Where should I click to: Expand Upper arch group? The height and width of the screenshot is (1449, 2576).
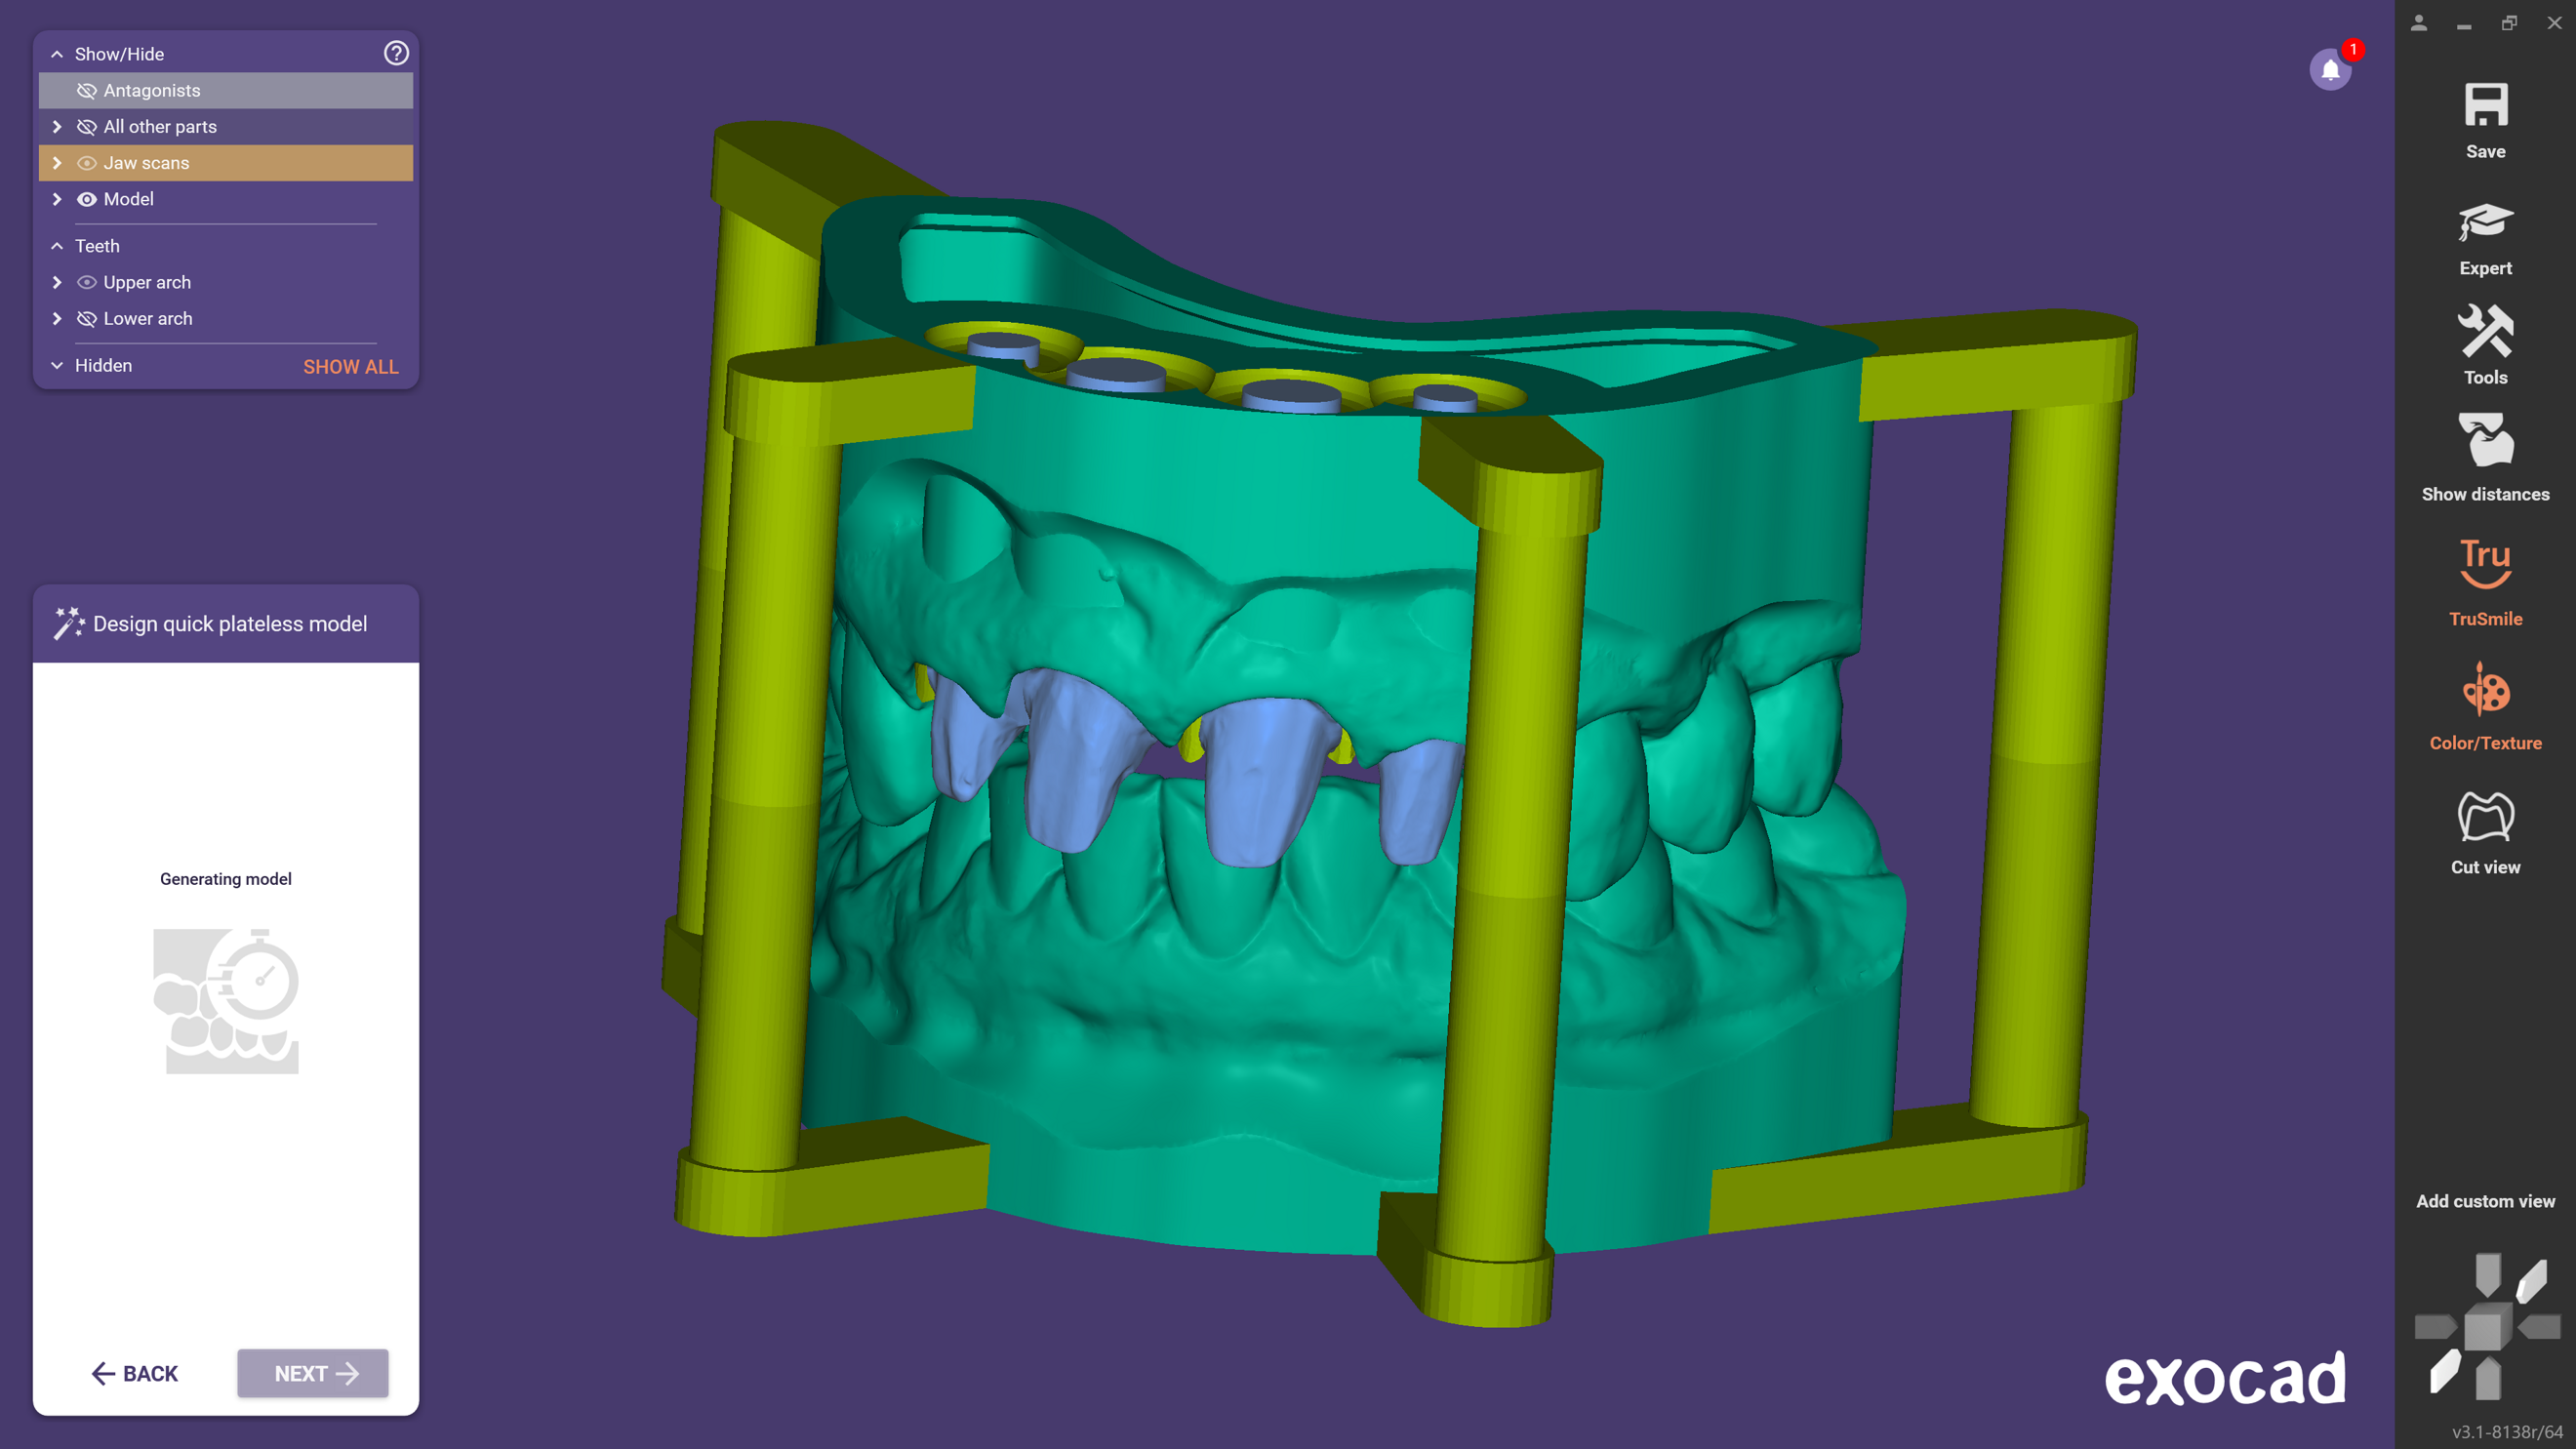[57, 282]
